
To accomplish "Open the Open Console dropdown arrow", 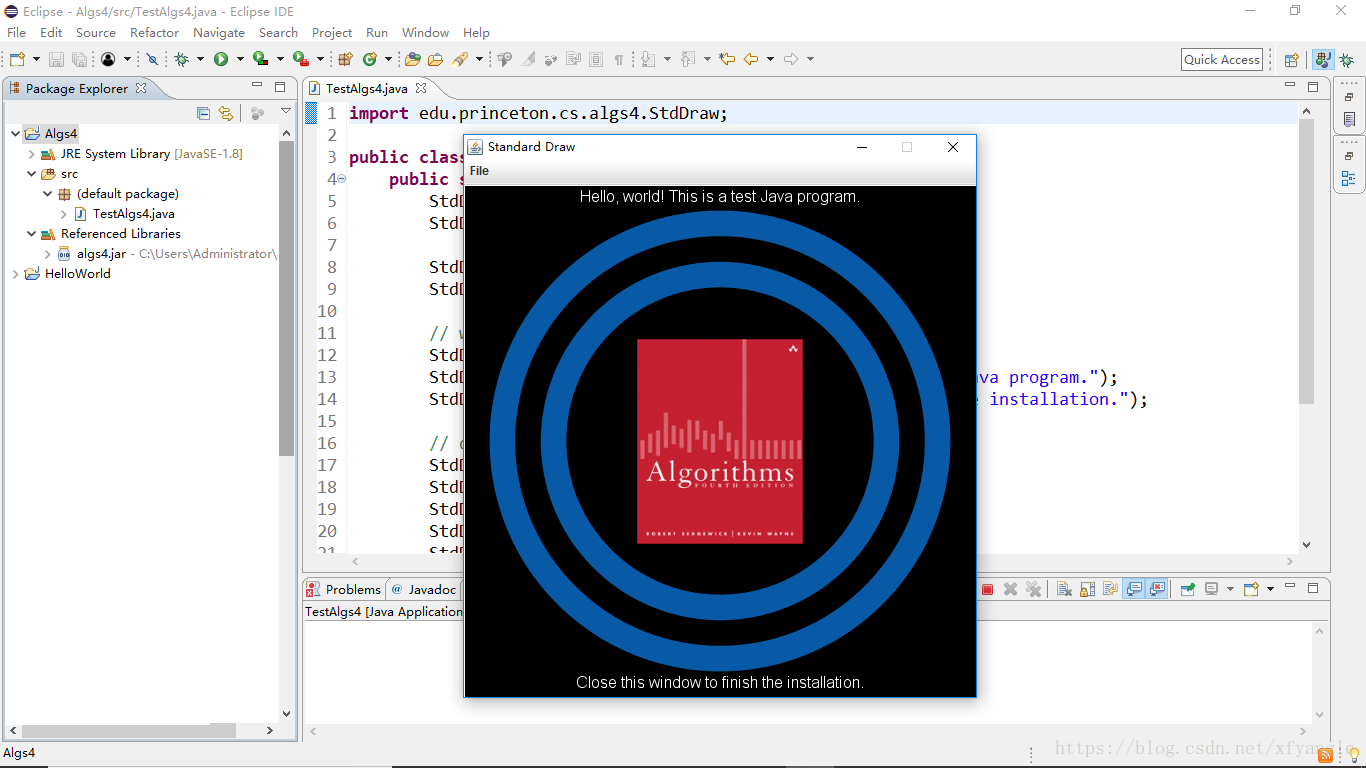I will [x=1270, y=589].
